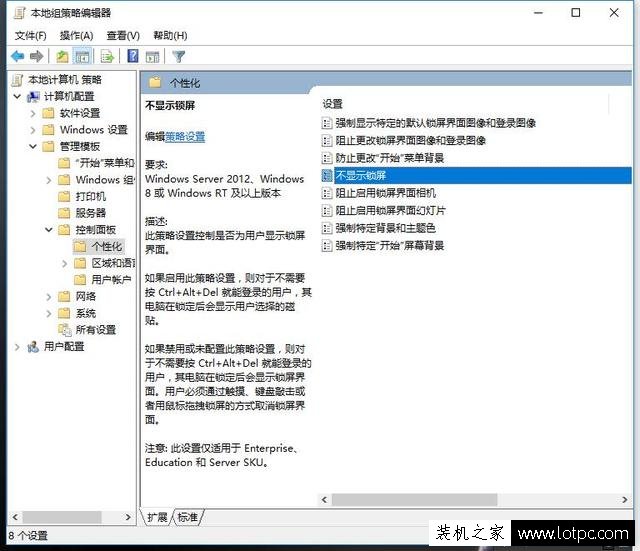Click left arrow of settings list scrollbar
The width and height of the screenshot is (640, 551).
click(324, 500)
